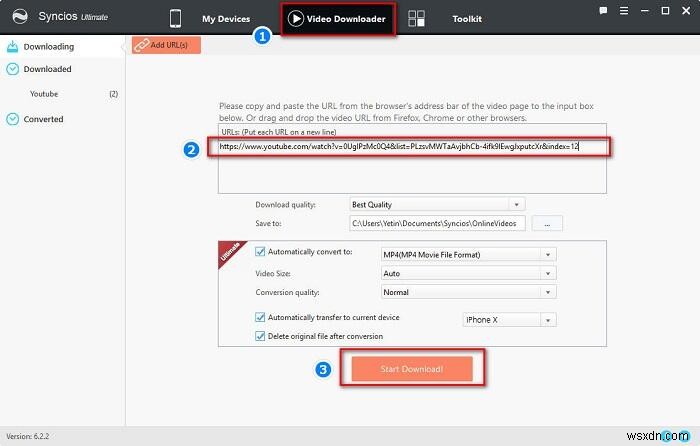Toggle Automatically convert to checkbox
700x446 pixels.
(x=260, y=252)
